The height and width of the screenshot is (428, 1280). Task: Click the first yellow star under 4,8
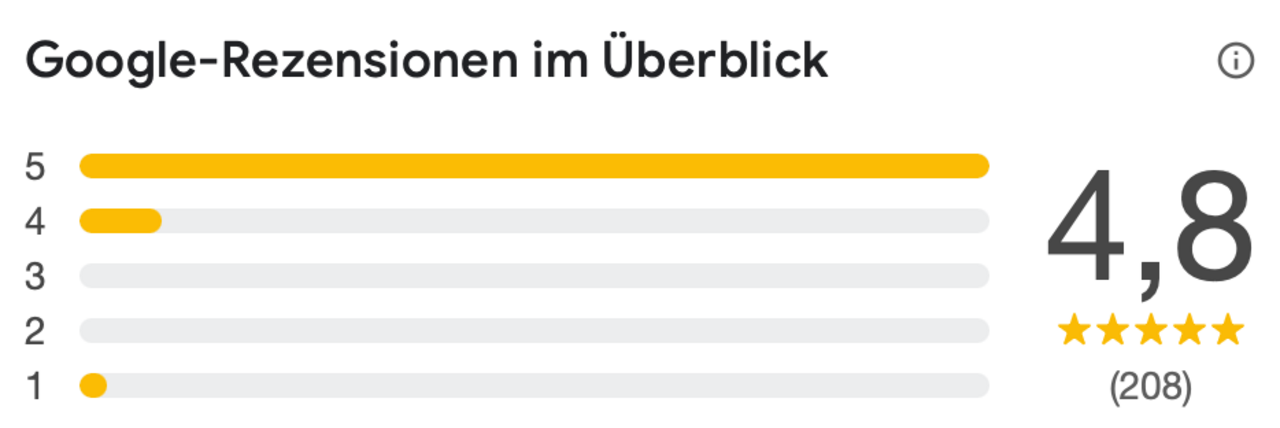(1074, 330)
